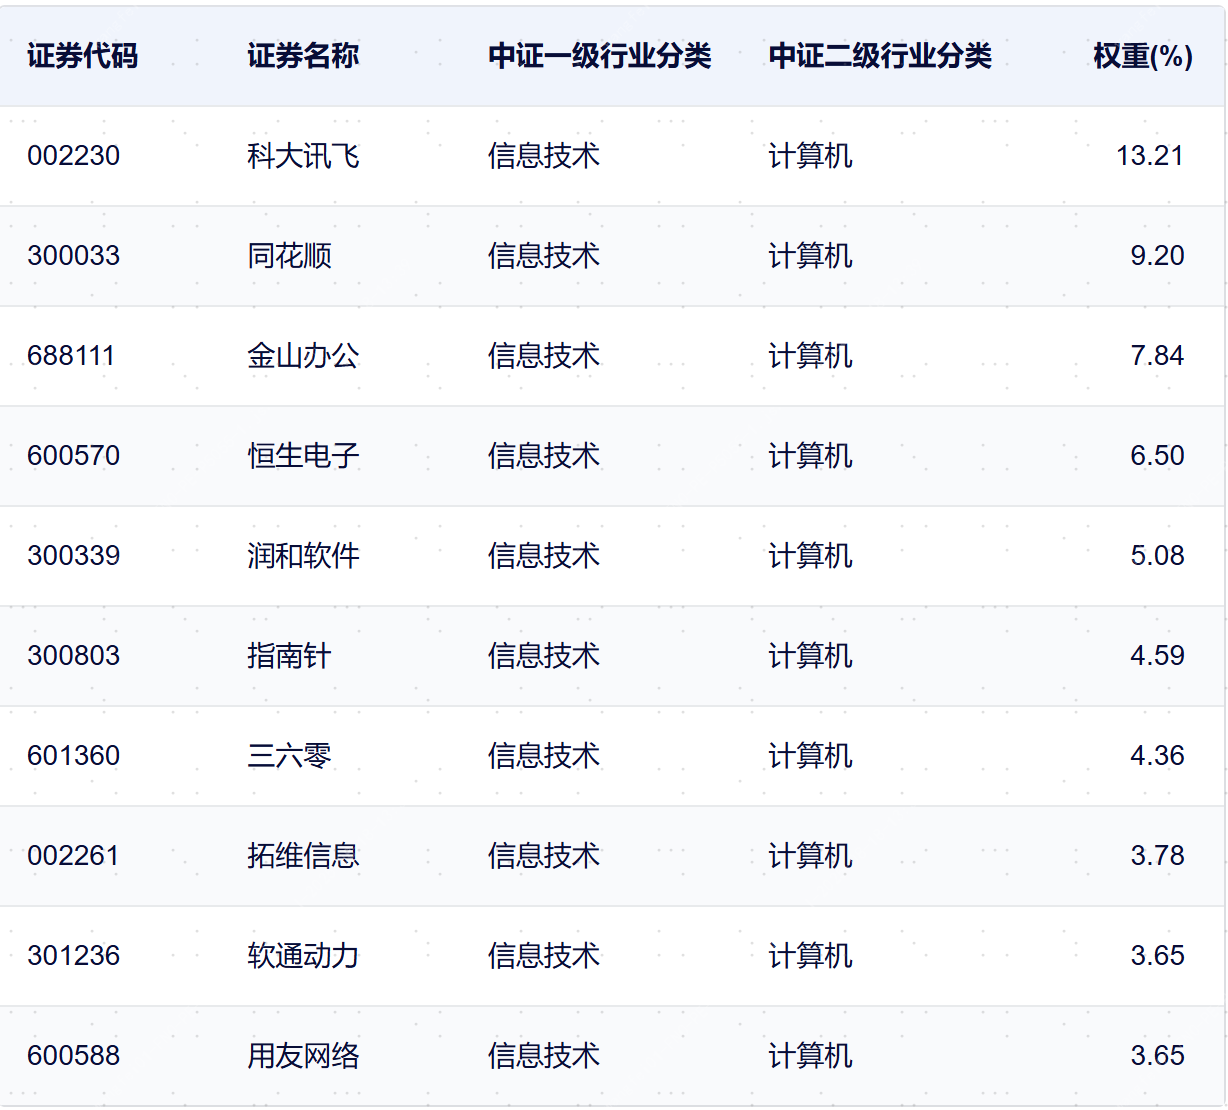1228x1110 pixels.
Task: Click weight 3.65 in 用友网络 row
Action: point(1157,1056)
